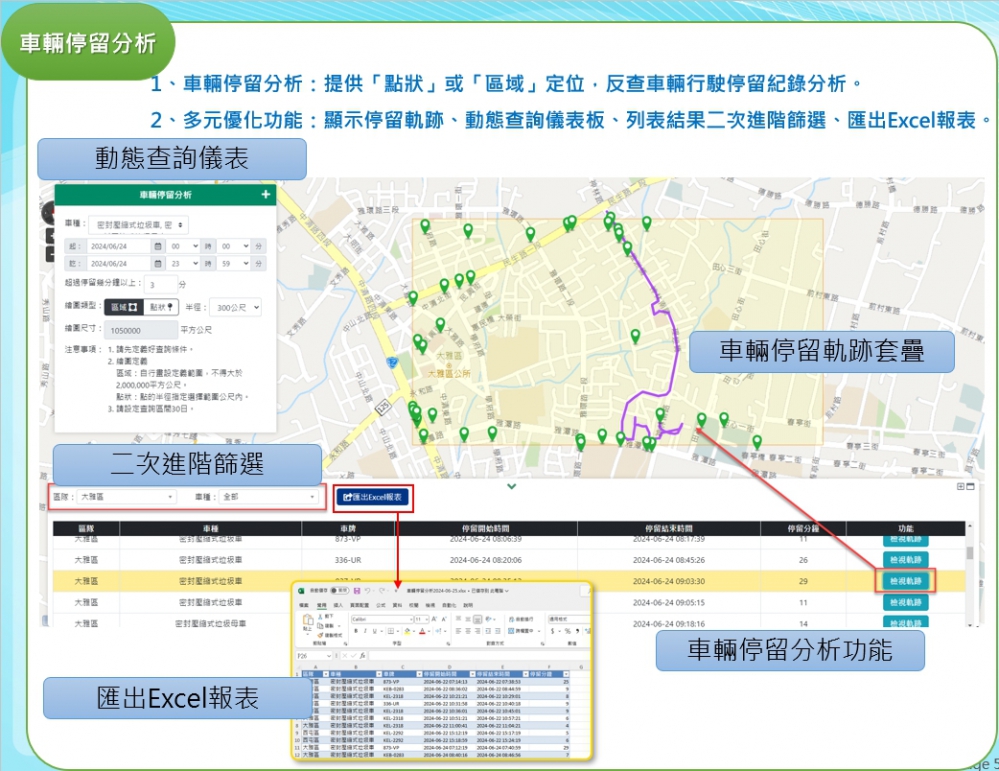Click 檢視軌跡 in the highlighted yellow row
This screenshot has height=771, width=999.
(905, 580)
